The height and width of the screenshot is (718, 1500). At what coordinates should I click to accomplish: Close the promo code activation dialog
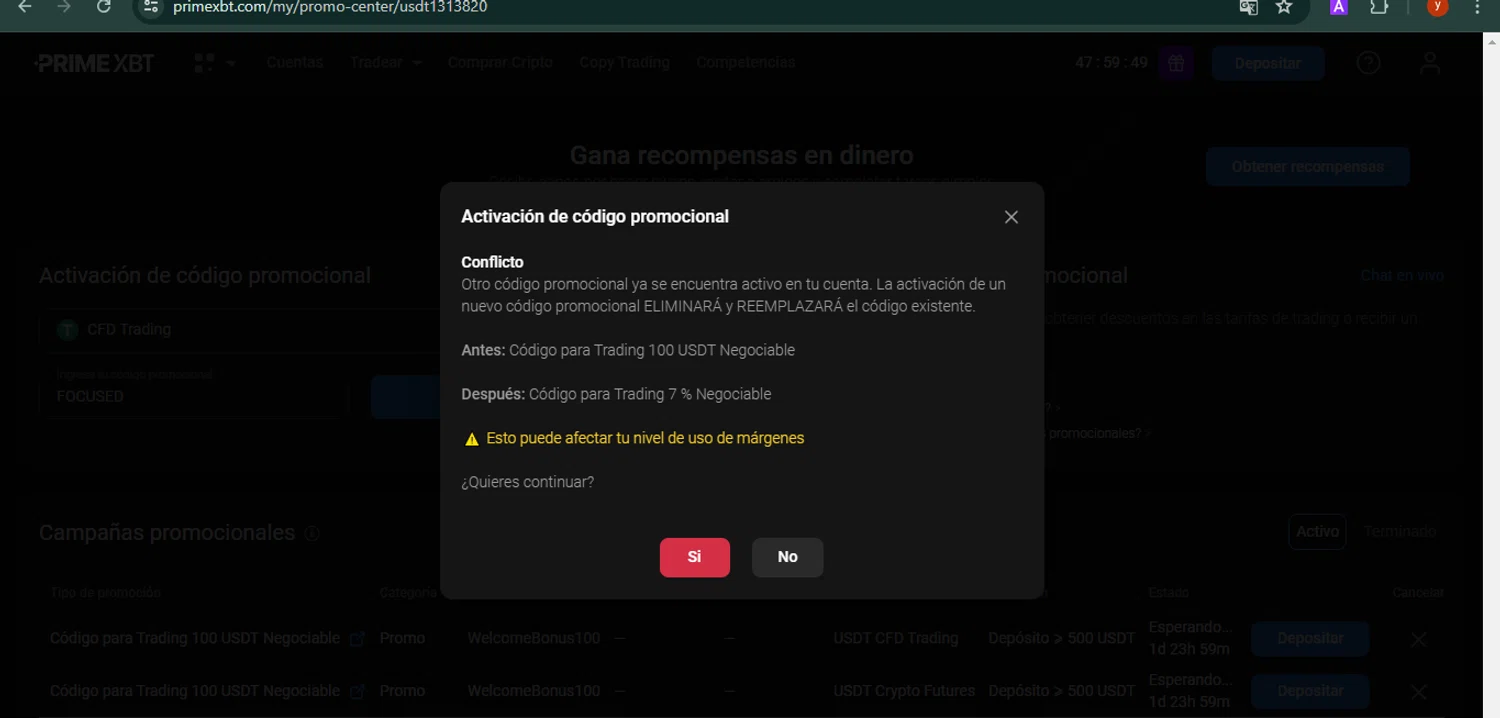[x=1011, y=217]
